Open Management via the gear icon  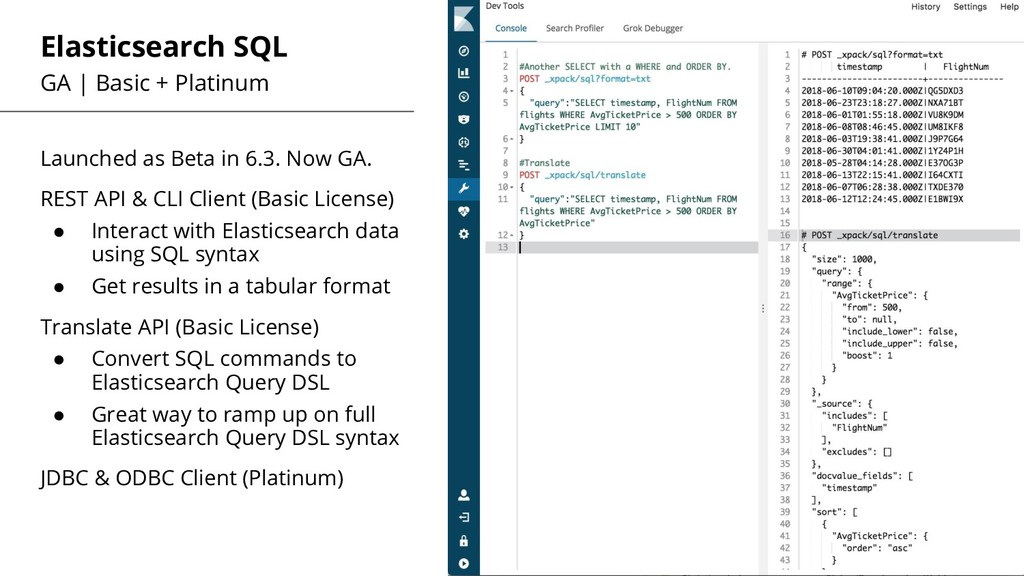point(464,234)
